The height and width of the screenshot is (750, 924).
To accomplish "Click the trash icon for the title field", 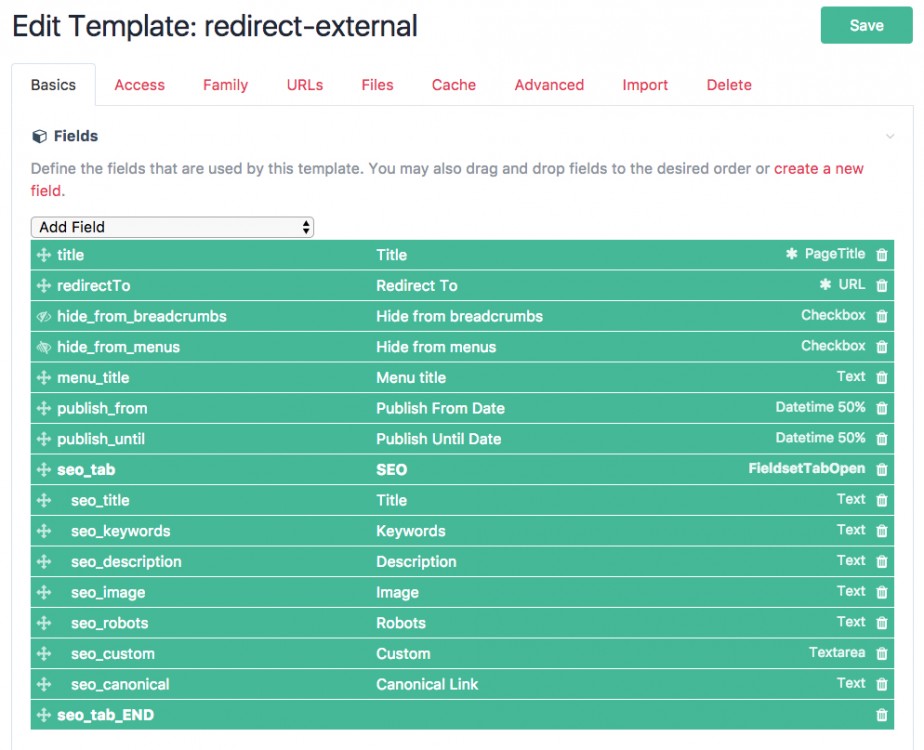I will (x=881, y=255).
